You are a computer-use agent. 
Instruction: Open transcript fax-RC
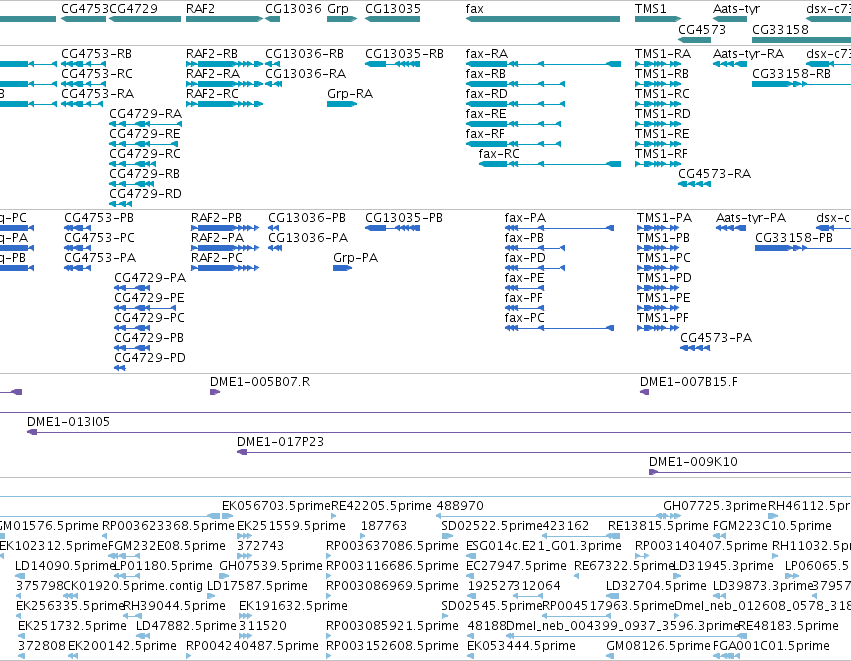coord(499,154)
